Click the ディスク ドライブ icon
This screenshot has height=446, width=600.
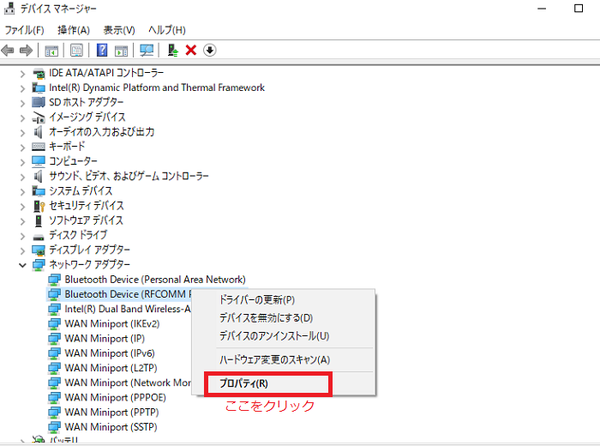point(39,236)
